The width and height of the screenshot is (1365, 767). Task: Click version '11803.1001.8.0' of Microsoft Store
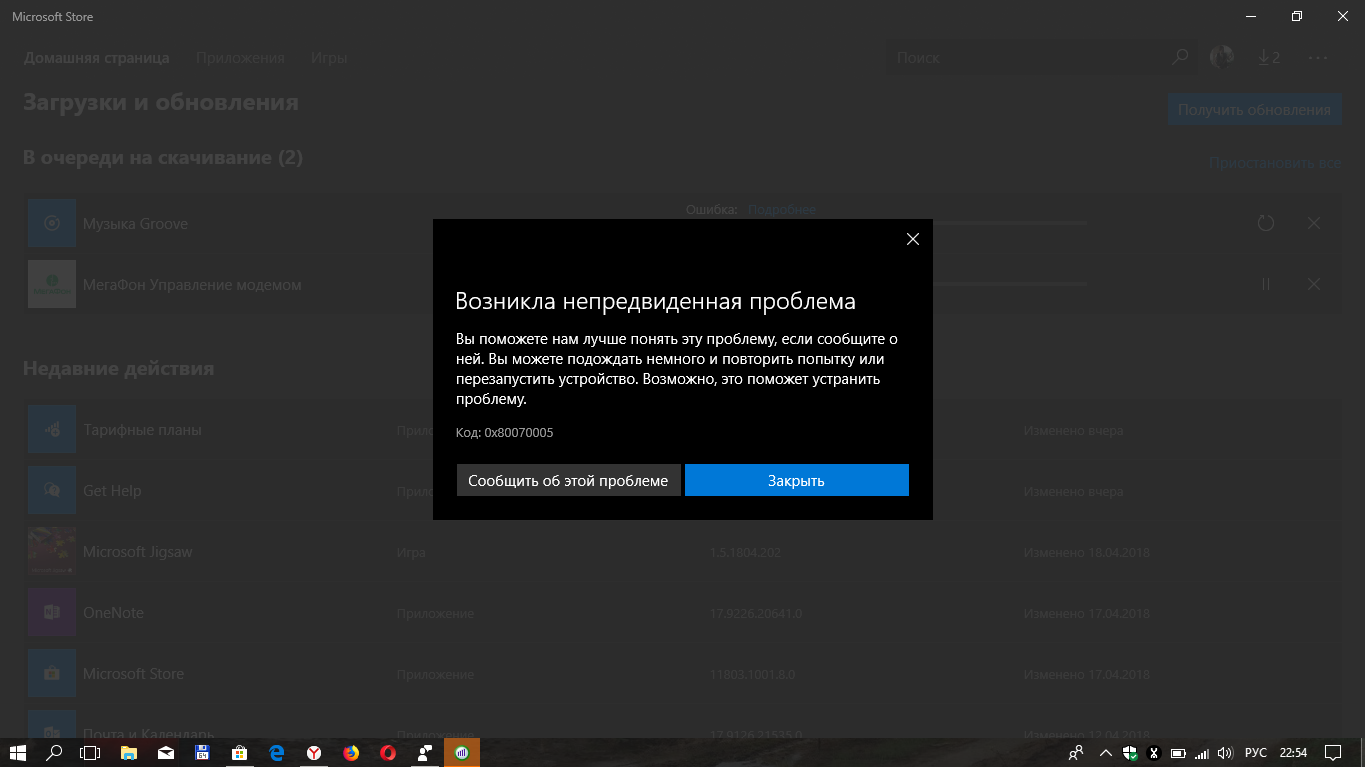(x=752, y=674)
